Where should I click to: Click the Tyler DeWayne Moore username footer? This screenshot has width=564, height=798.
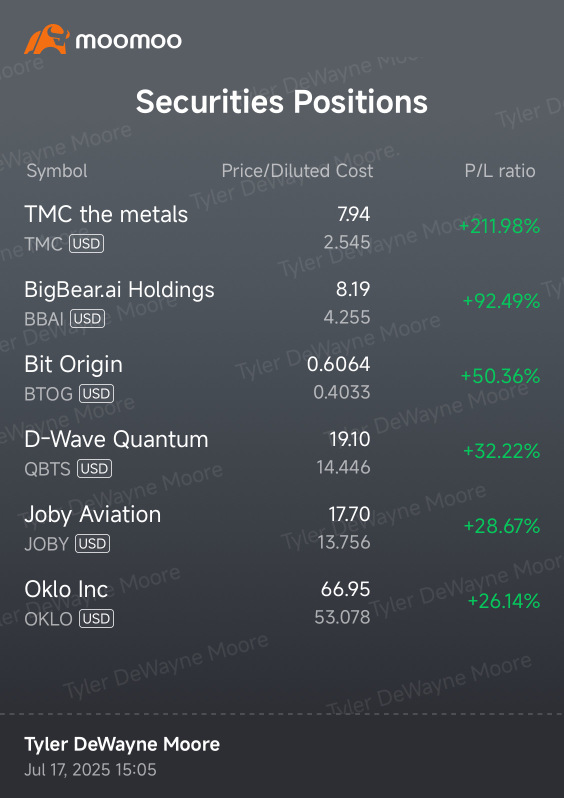click(x=122, y=744)
